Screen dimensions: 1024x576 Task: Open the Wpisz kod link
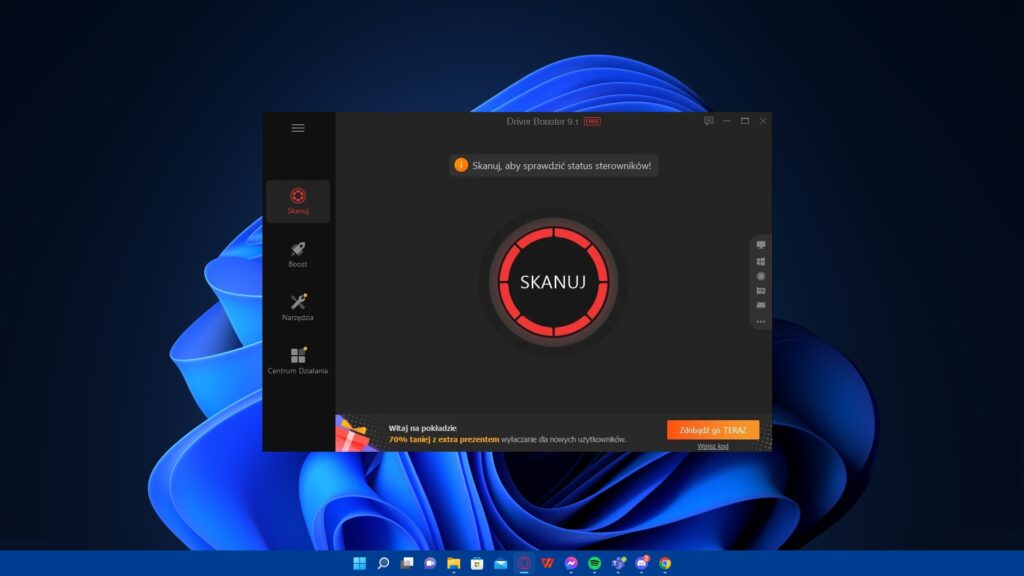click(712, 447)
